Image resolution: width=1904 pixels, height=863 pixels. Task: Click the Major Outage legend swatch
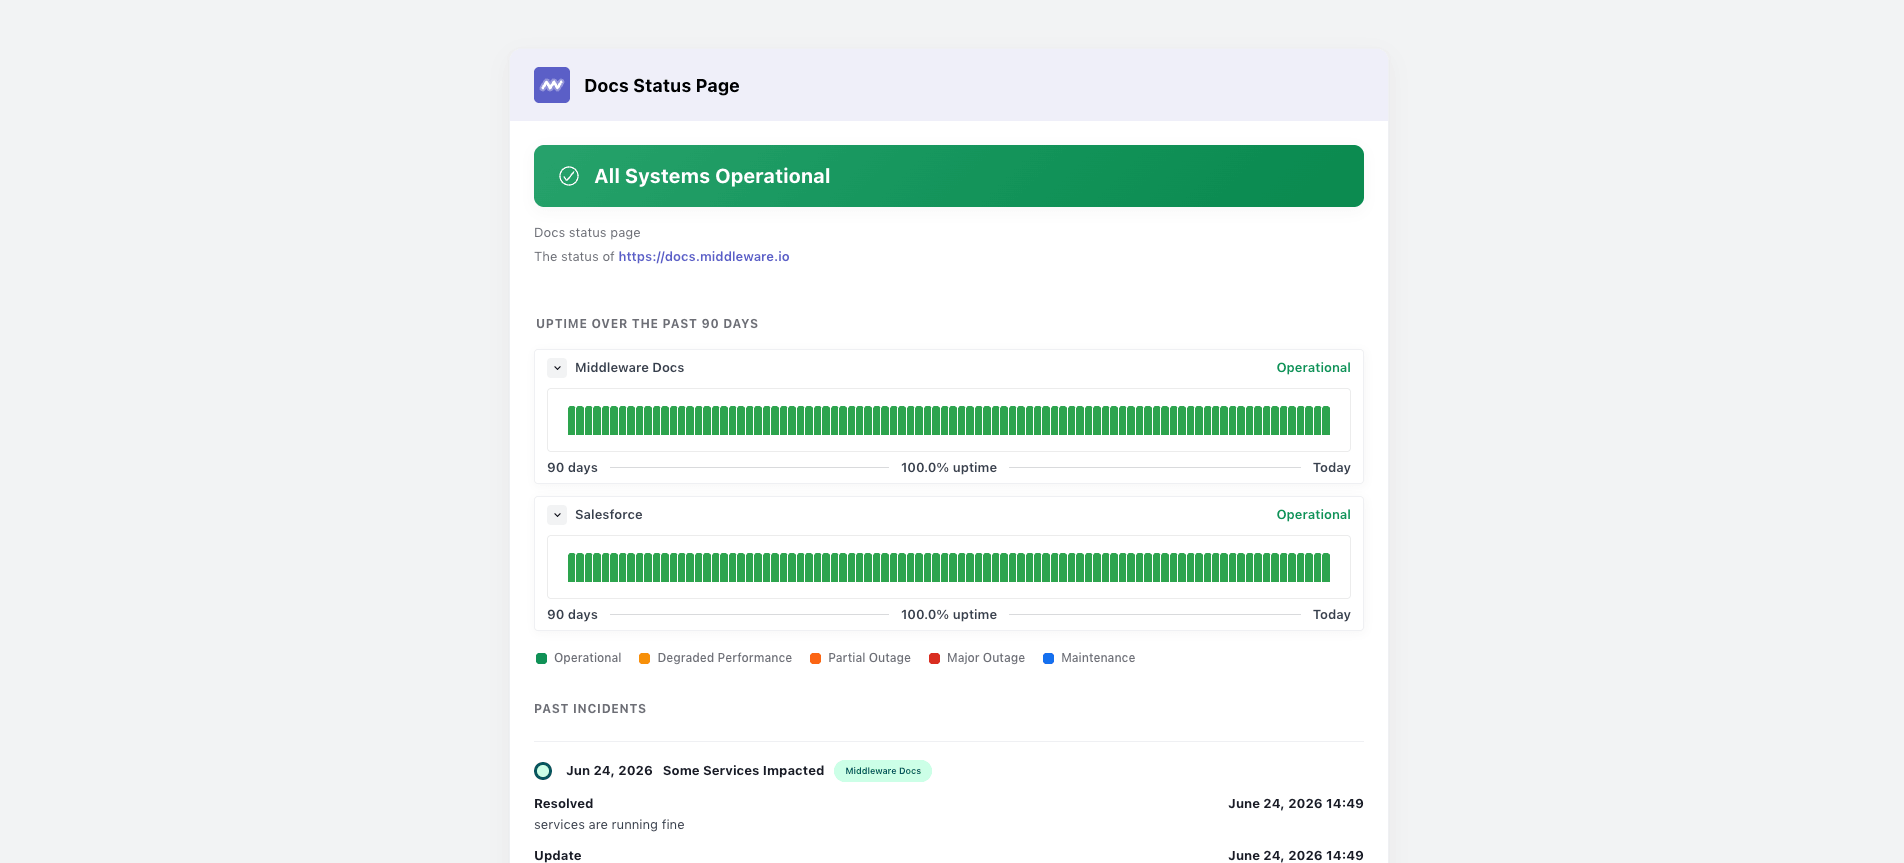(x=935, y=658)
